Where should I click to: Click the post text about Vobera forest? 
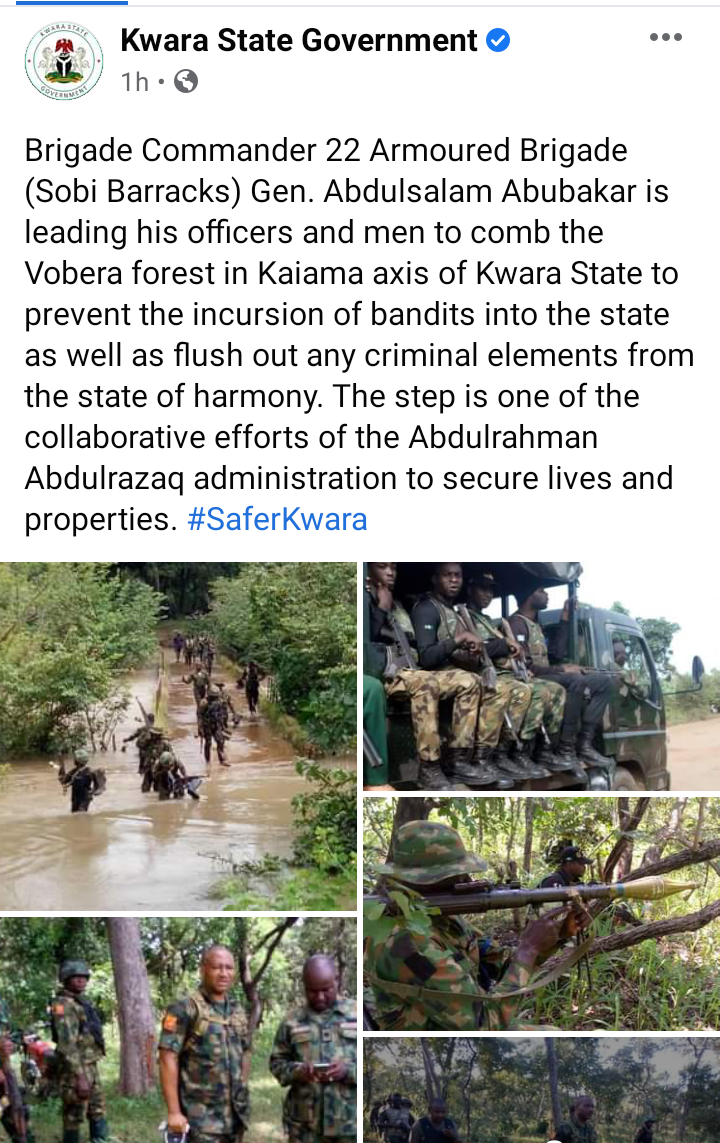359,335
